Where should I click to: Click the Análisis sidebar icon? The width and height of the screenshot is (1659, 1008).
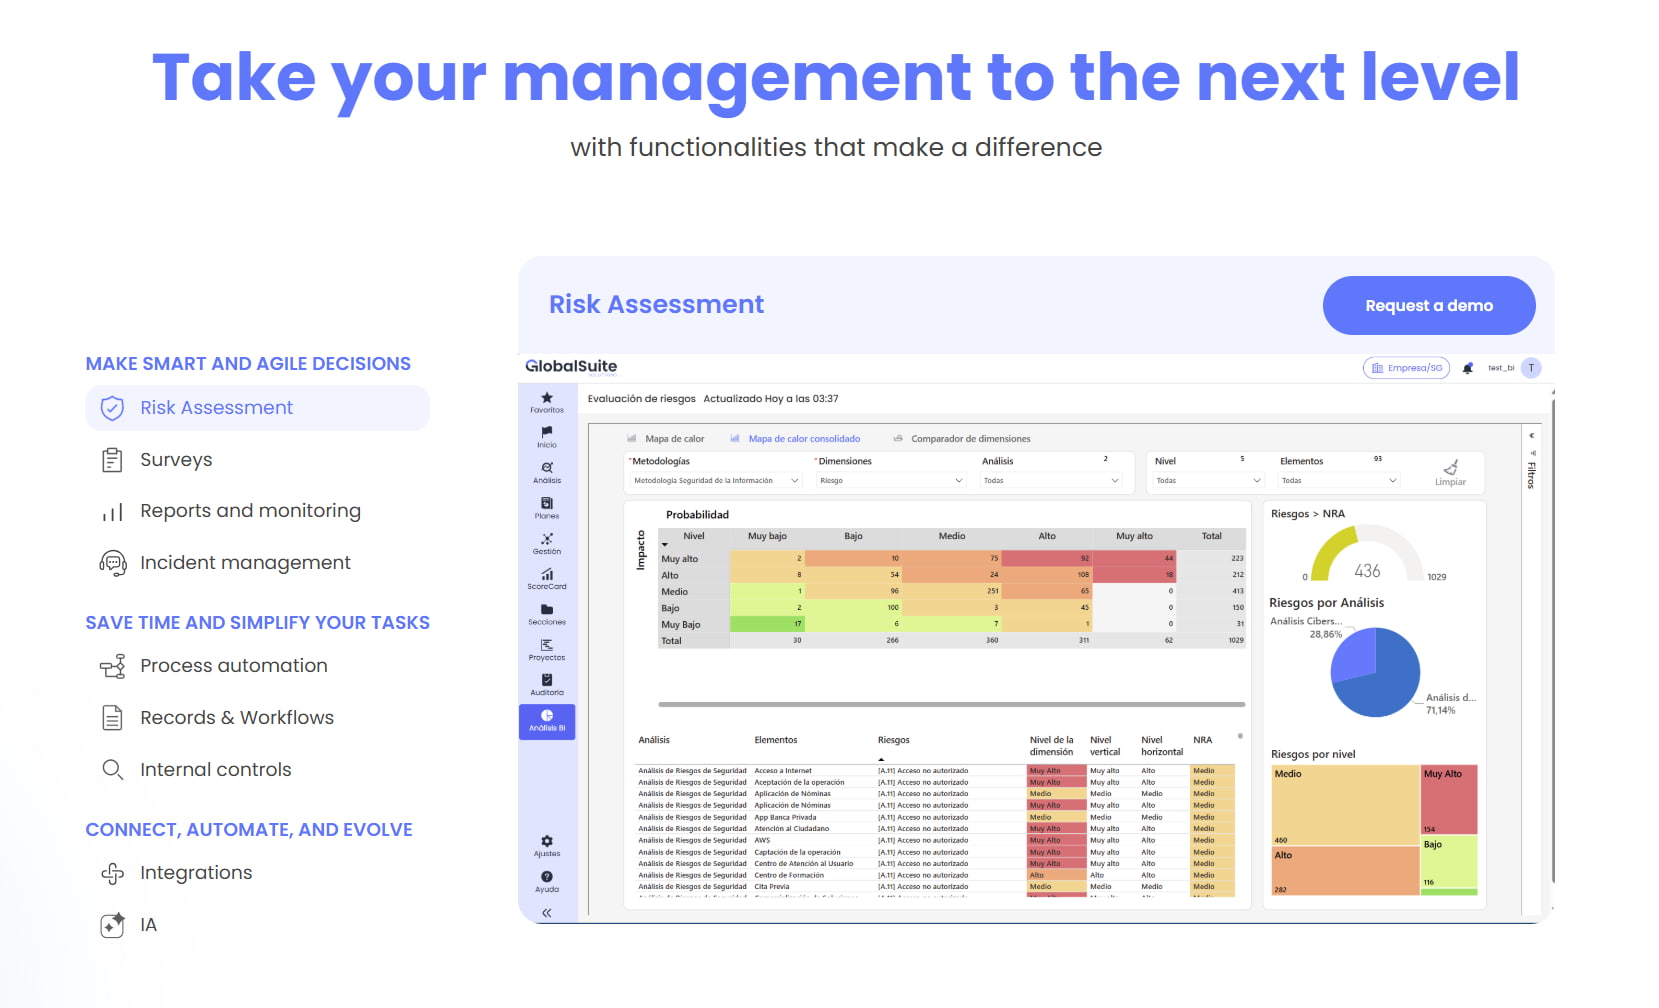547,471
